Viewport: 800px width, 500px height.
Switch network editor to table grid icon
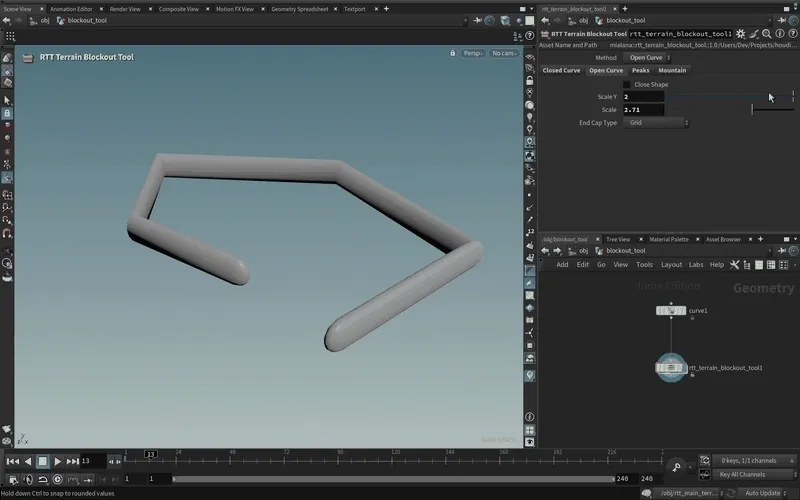point(771,265)
